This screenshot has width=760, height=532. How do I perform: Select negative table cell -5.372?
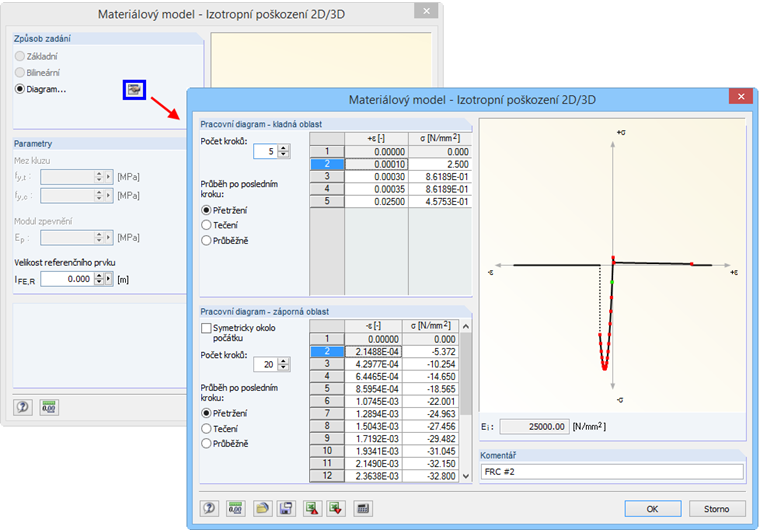tap(430, 352)
